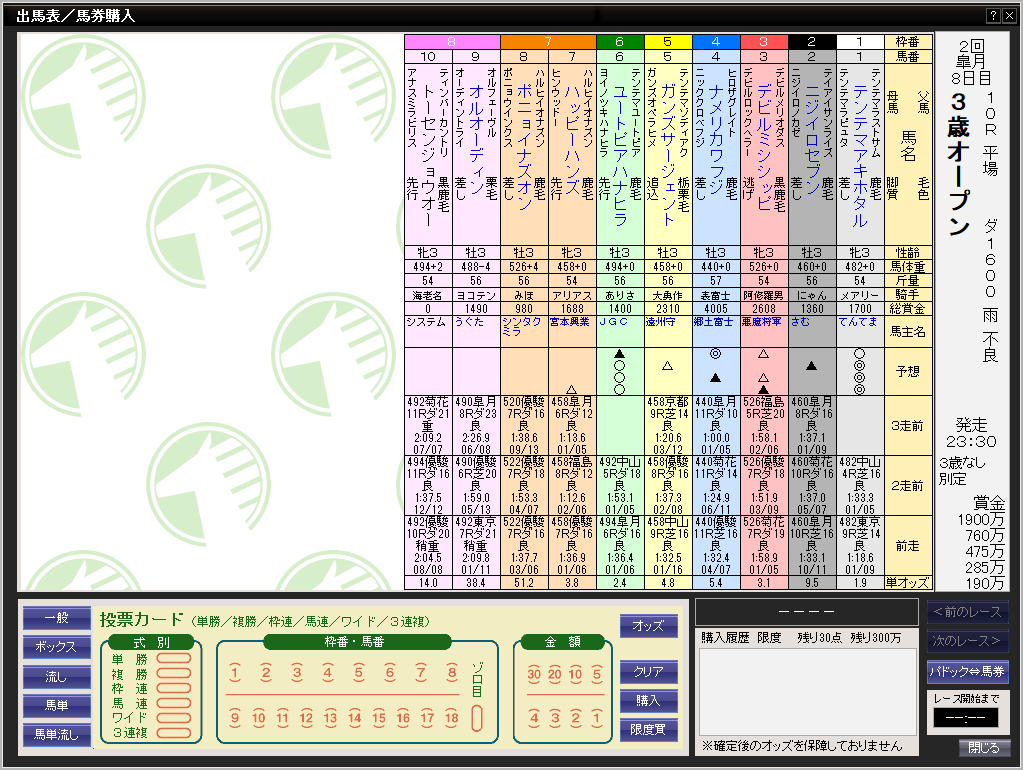
Task: Clear the voting card with クリア
Action: pos(649,671)
